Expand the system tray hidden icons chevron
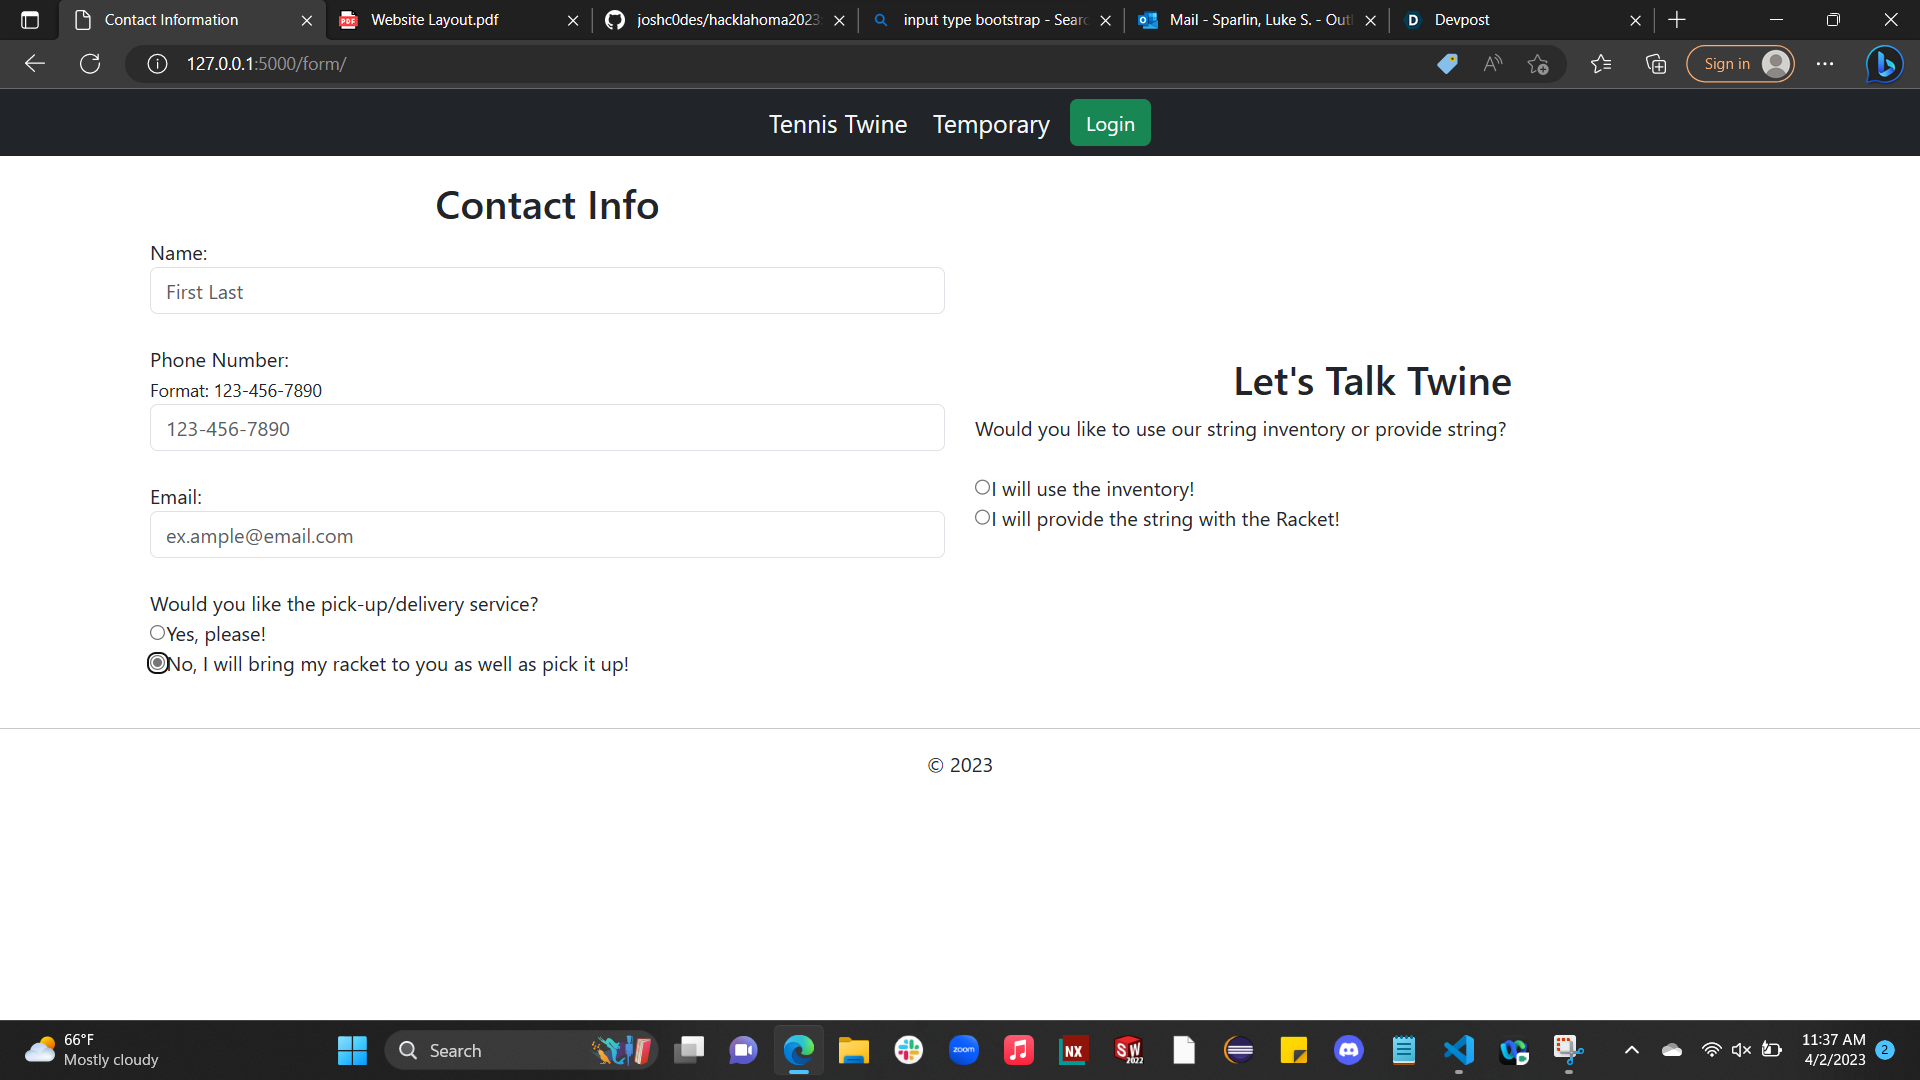Image resolution: width=1920 pixels, height=1080 pixels. 1631,1050
